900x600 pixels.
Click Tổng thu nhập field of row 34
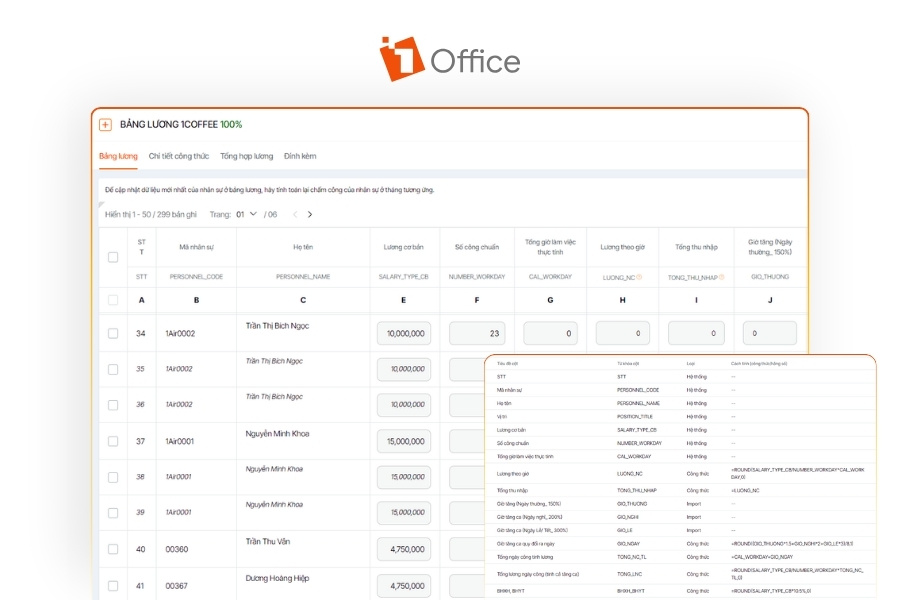pos(696,333)
